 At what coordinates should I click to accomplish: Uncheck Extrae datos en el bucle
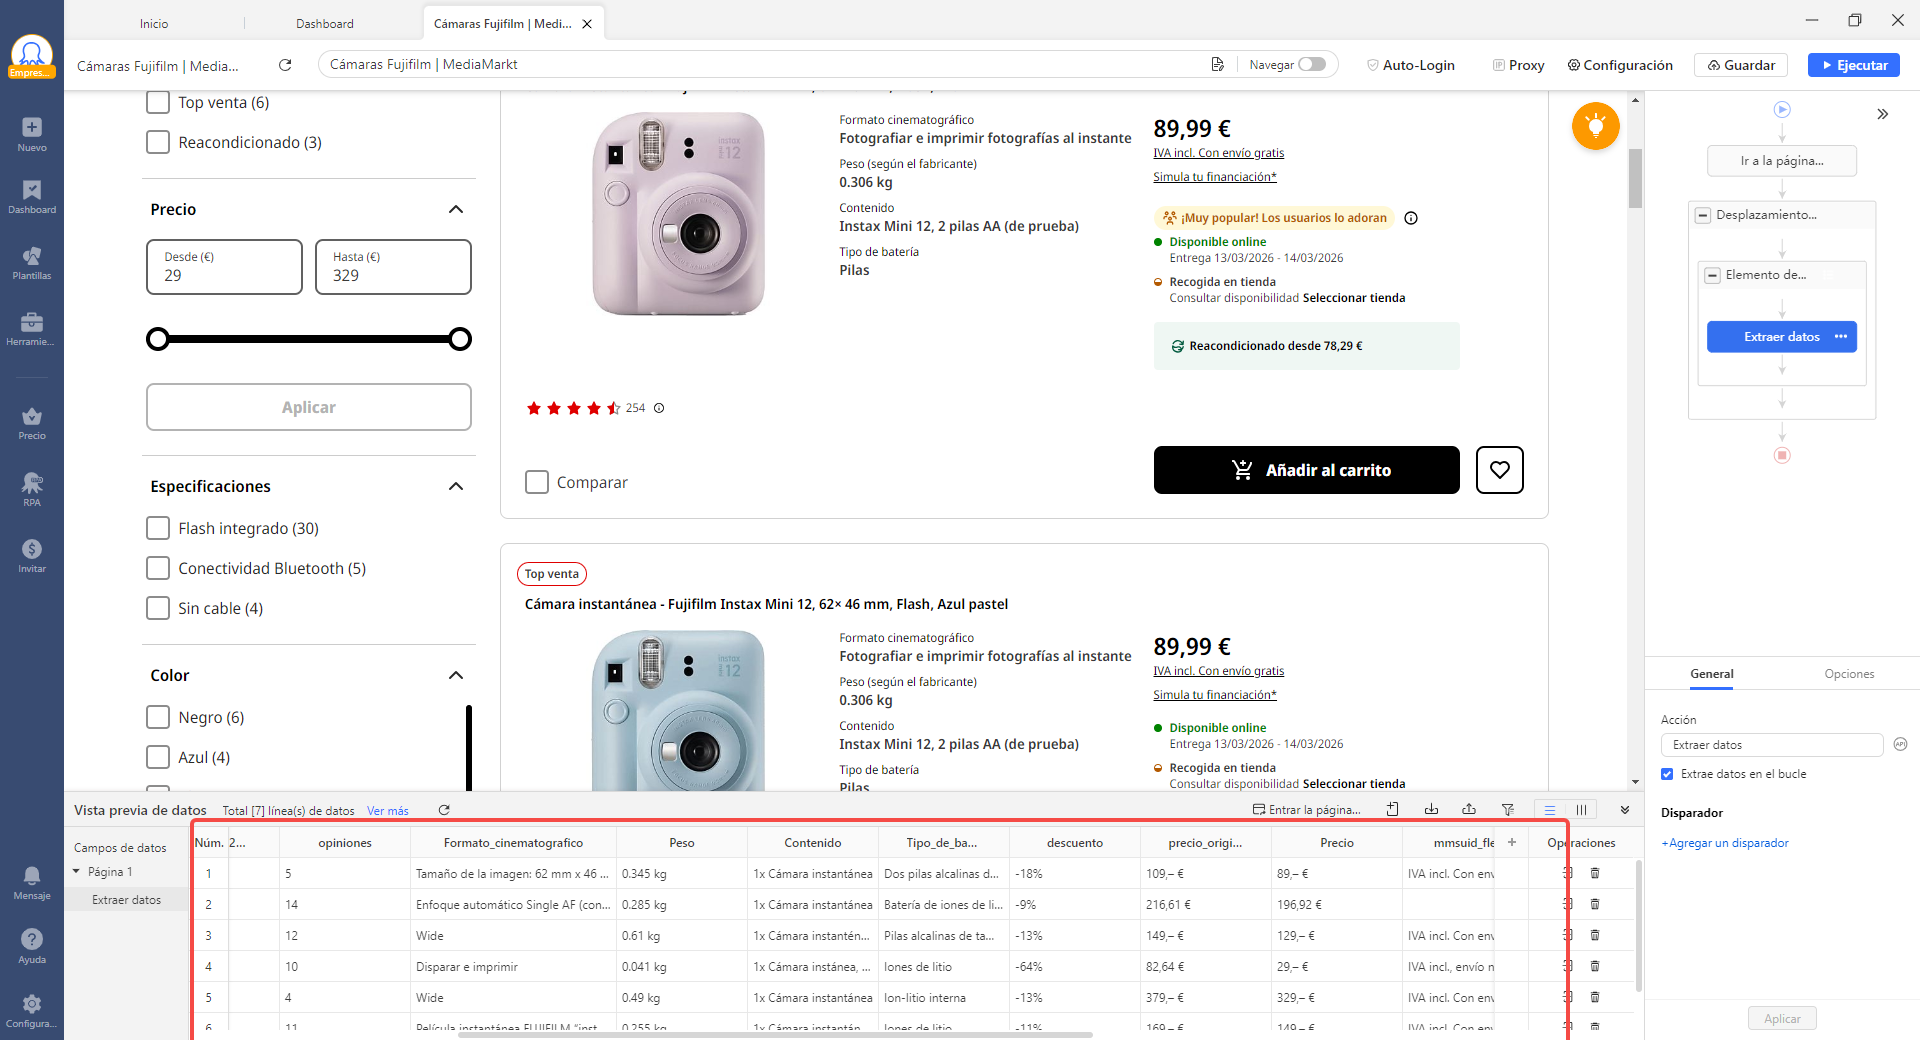(1666, 774)
